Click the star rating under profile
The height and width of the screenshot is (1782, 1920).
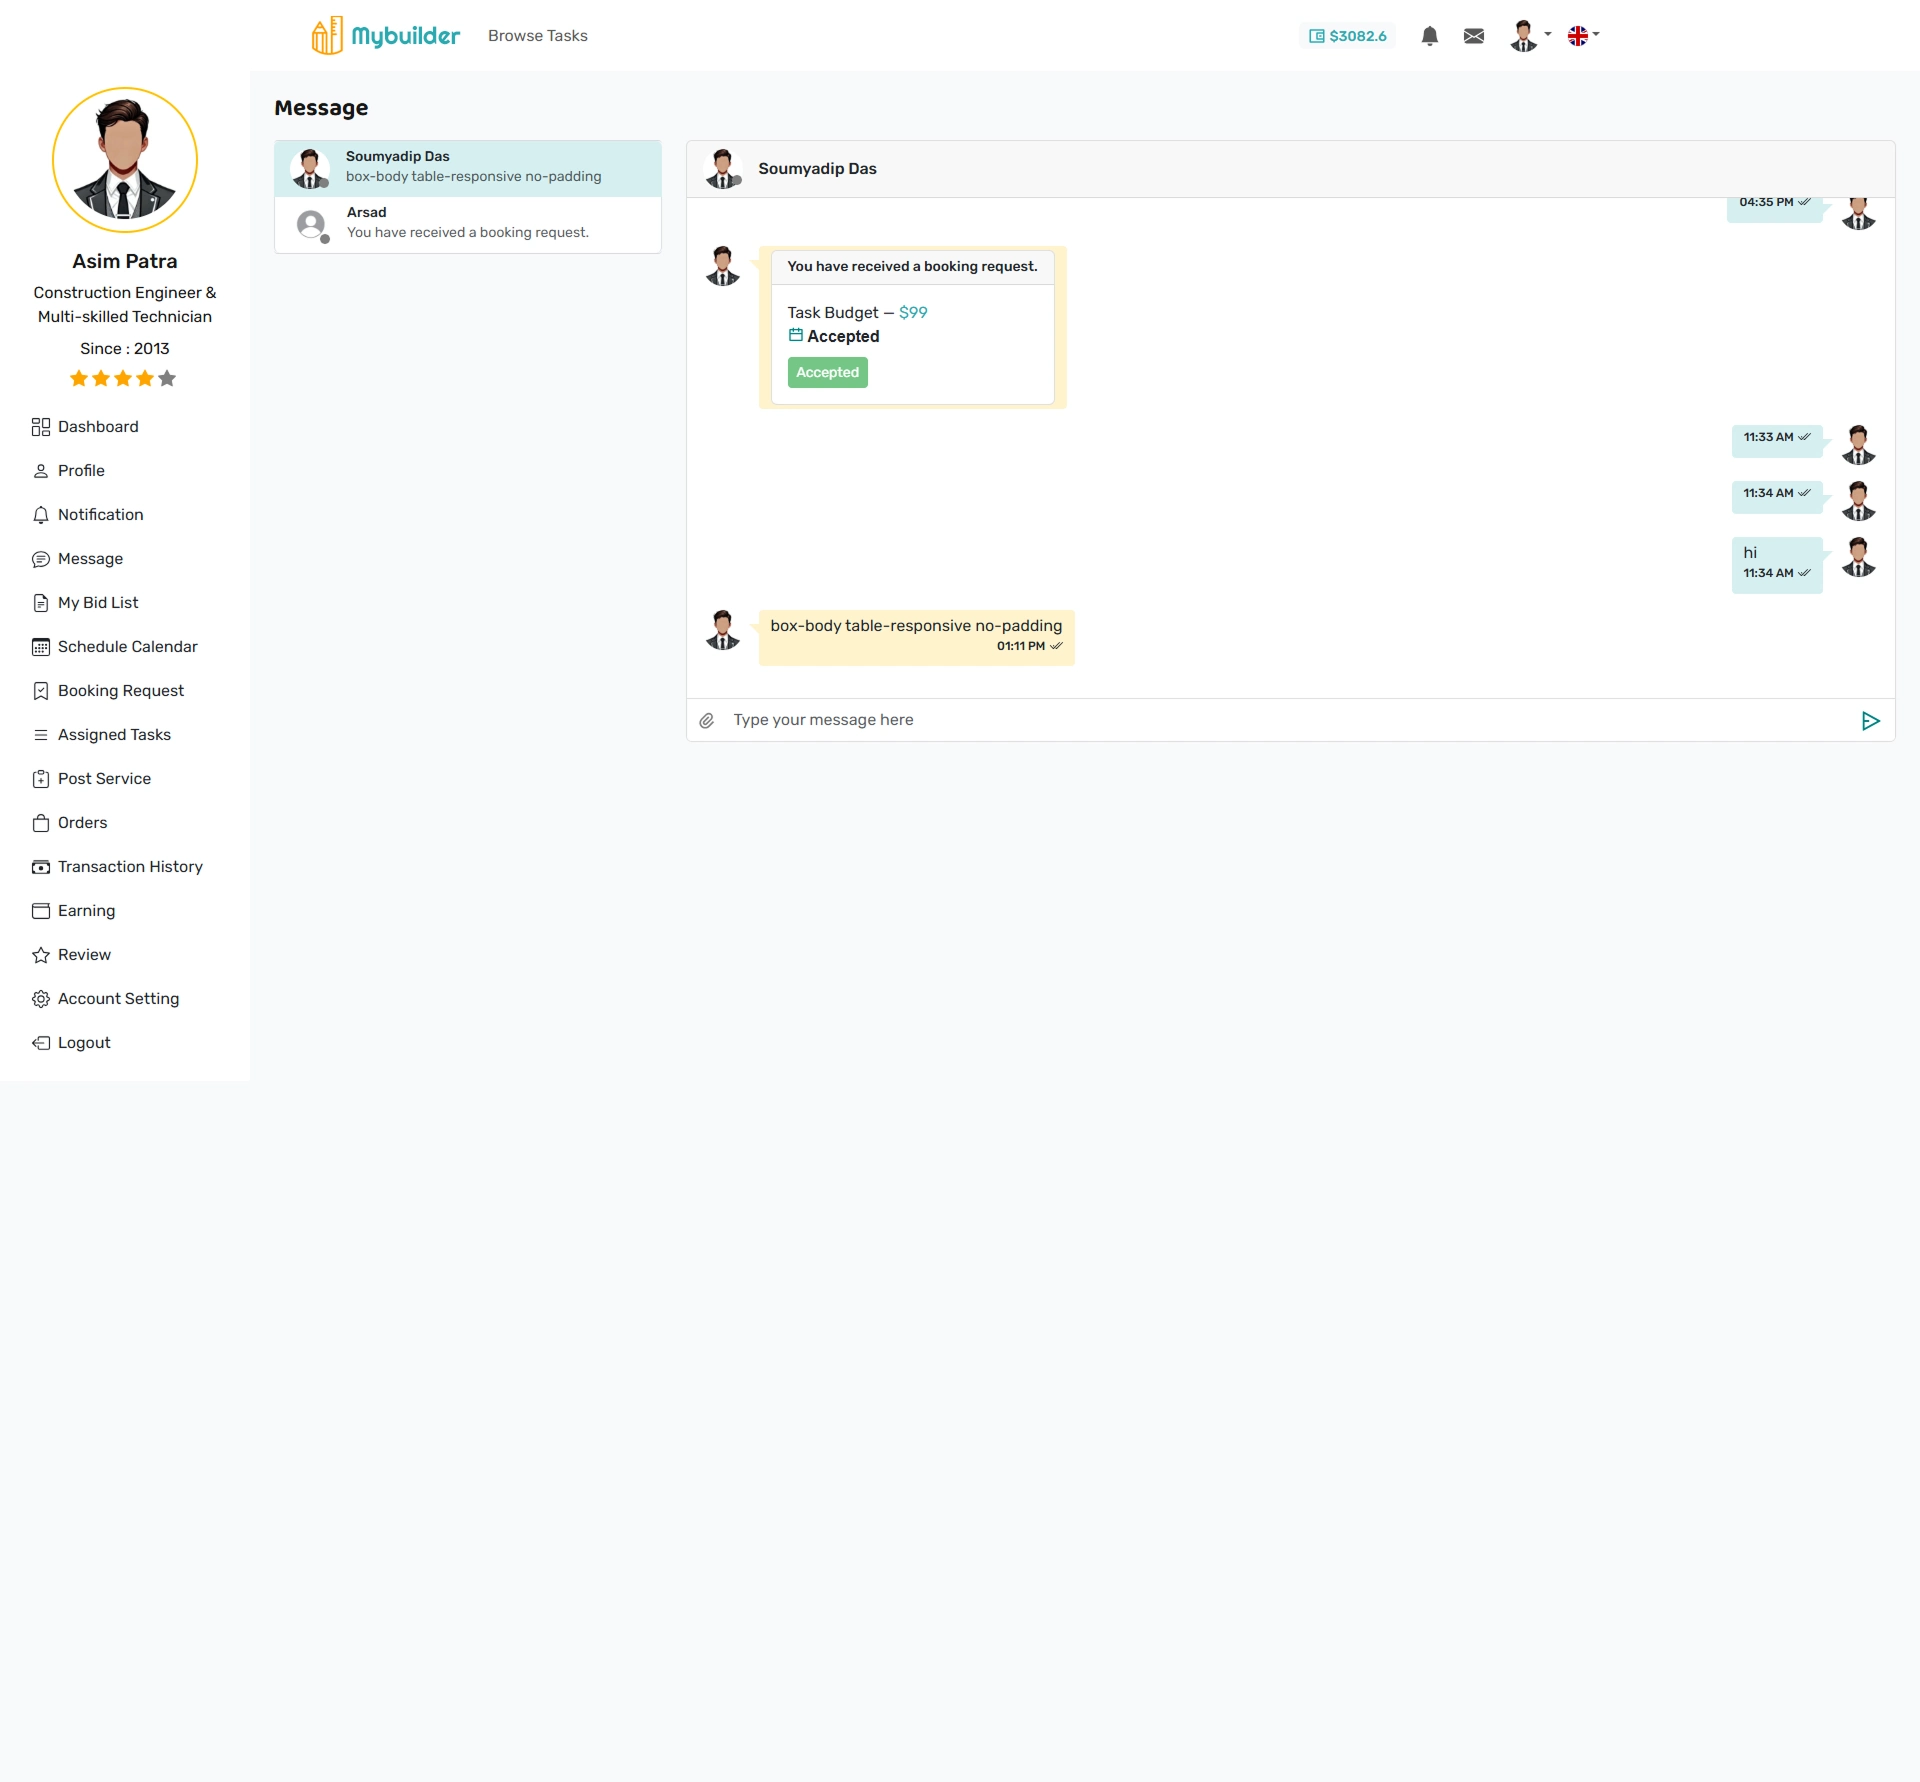123,379
